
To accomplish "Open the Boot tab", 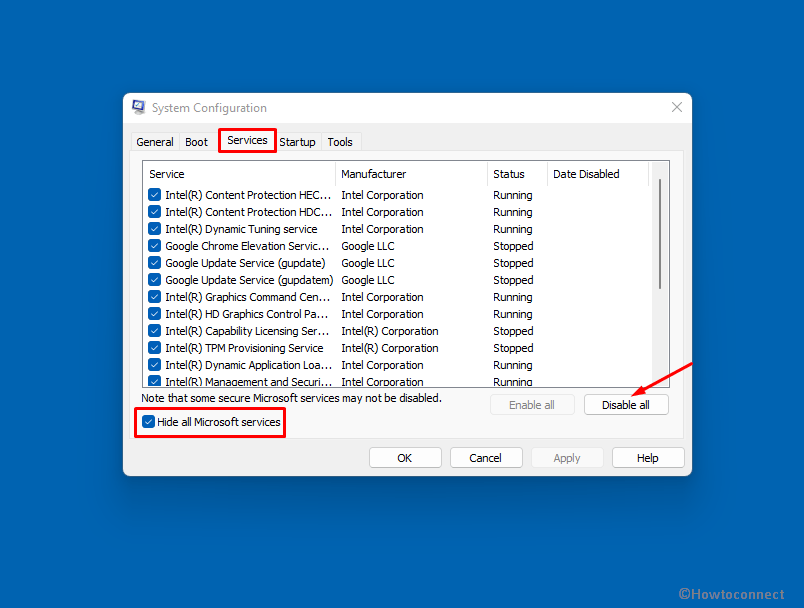I will 196,141.
